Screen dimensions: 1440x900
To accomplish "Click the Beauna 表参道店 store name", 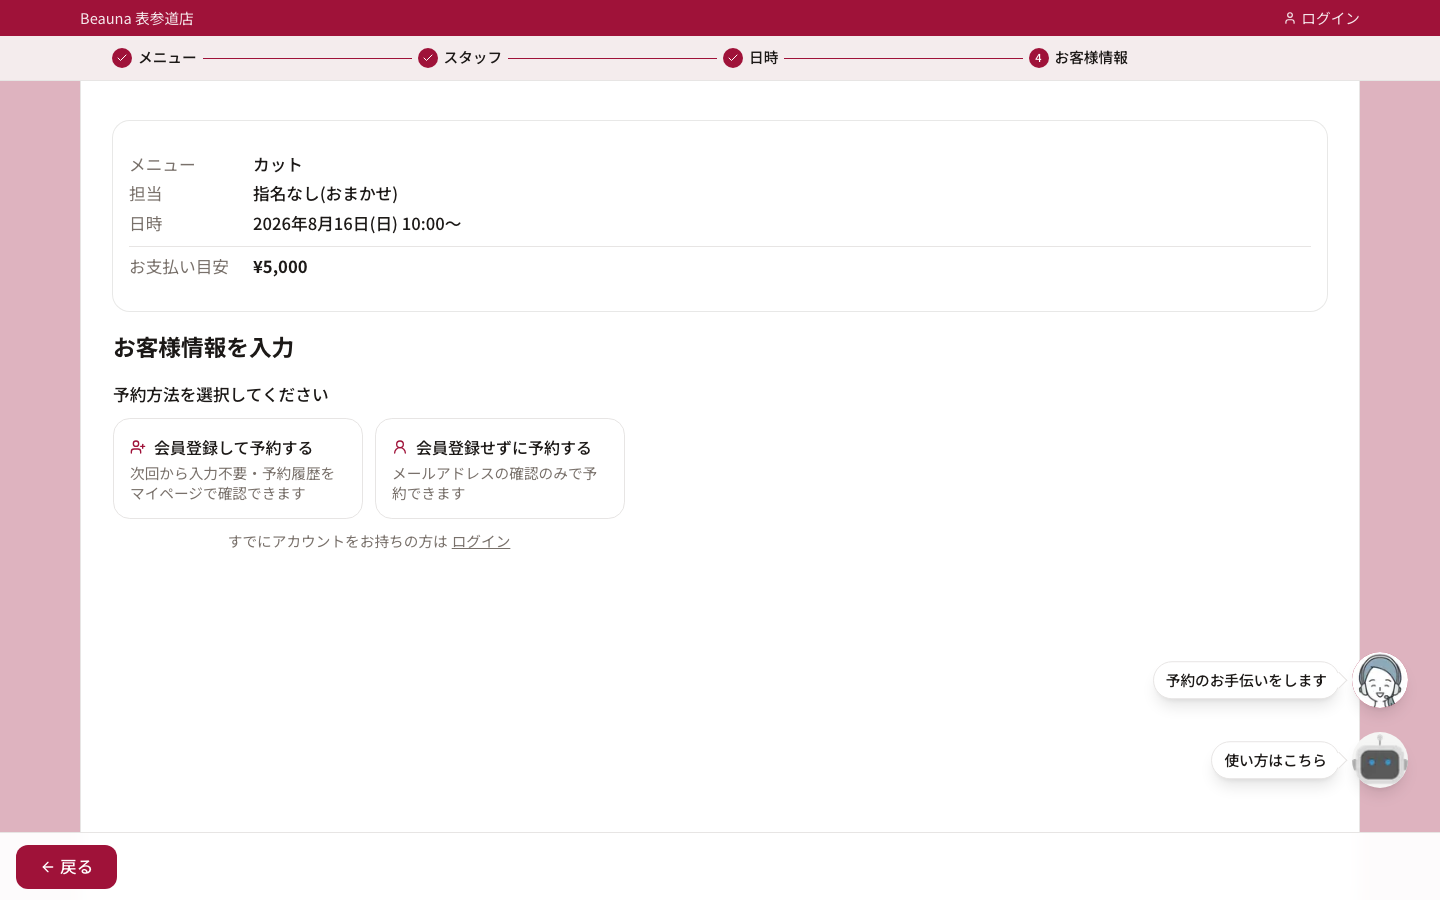I will pyautogui.click(x=137, y=18).
